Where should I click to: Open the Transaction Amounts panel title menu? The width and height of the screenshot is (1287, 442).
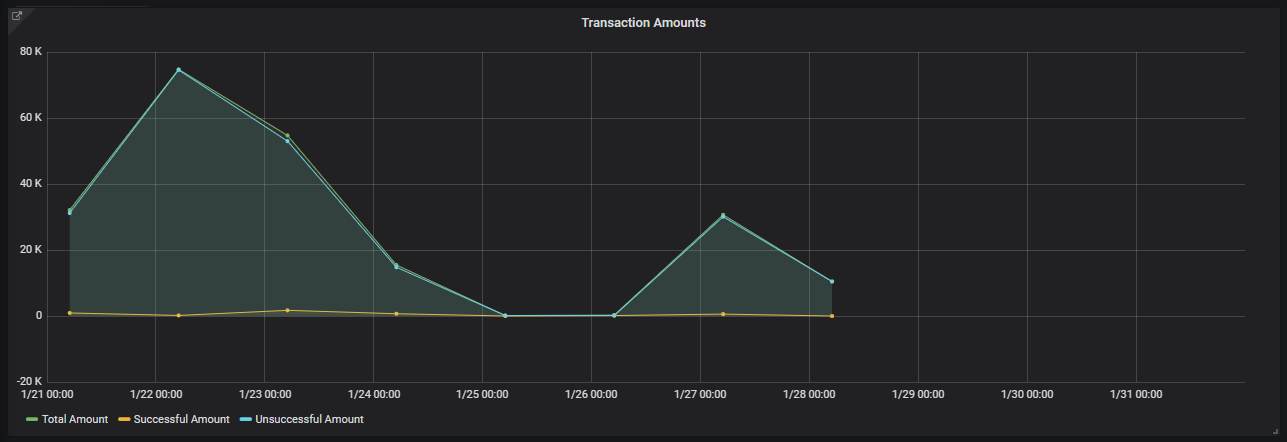tap(644, 22)
